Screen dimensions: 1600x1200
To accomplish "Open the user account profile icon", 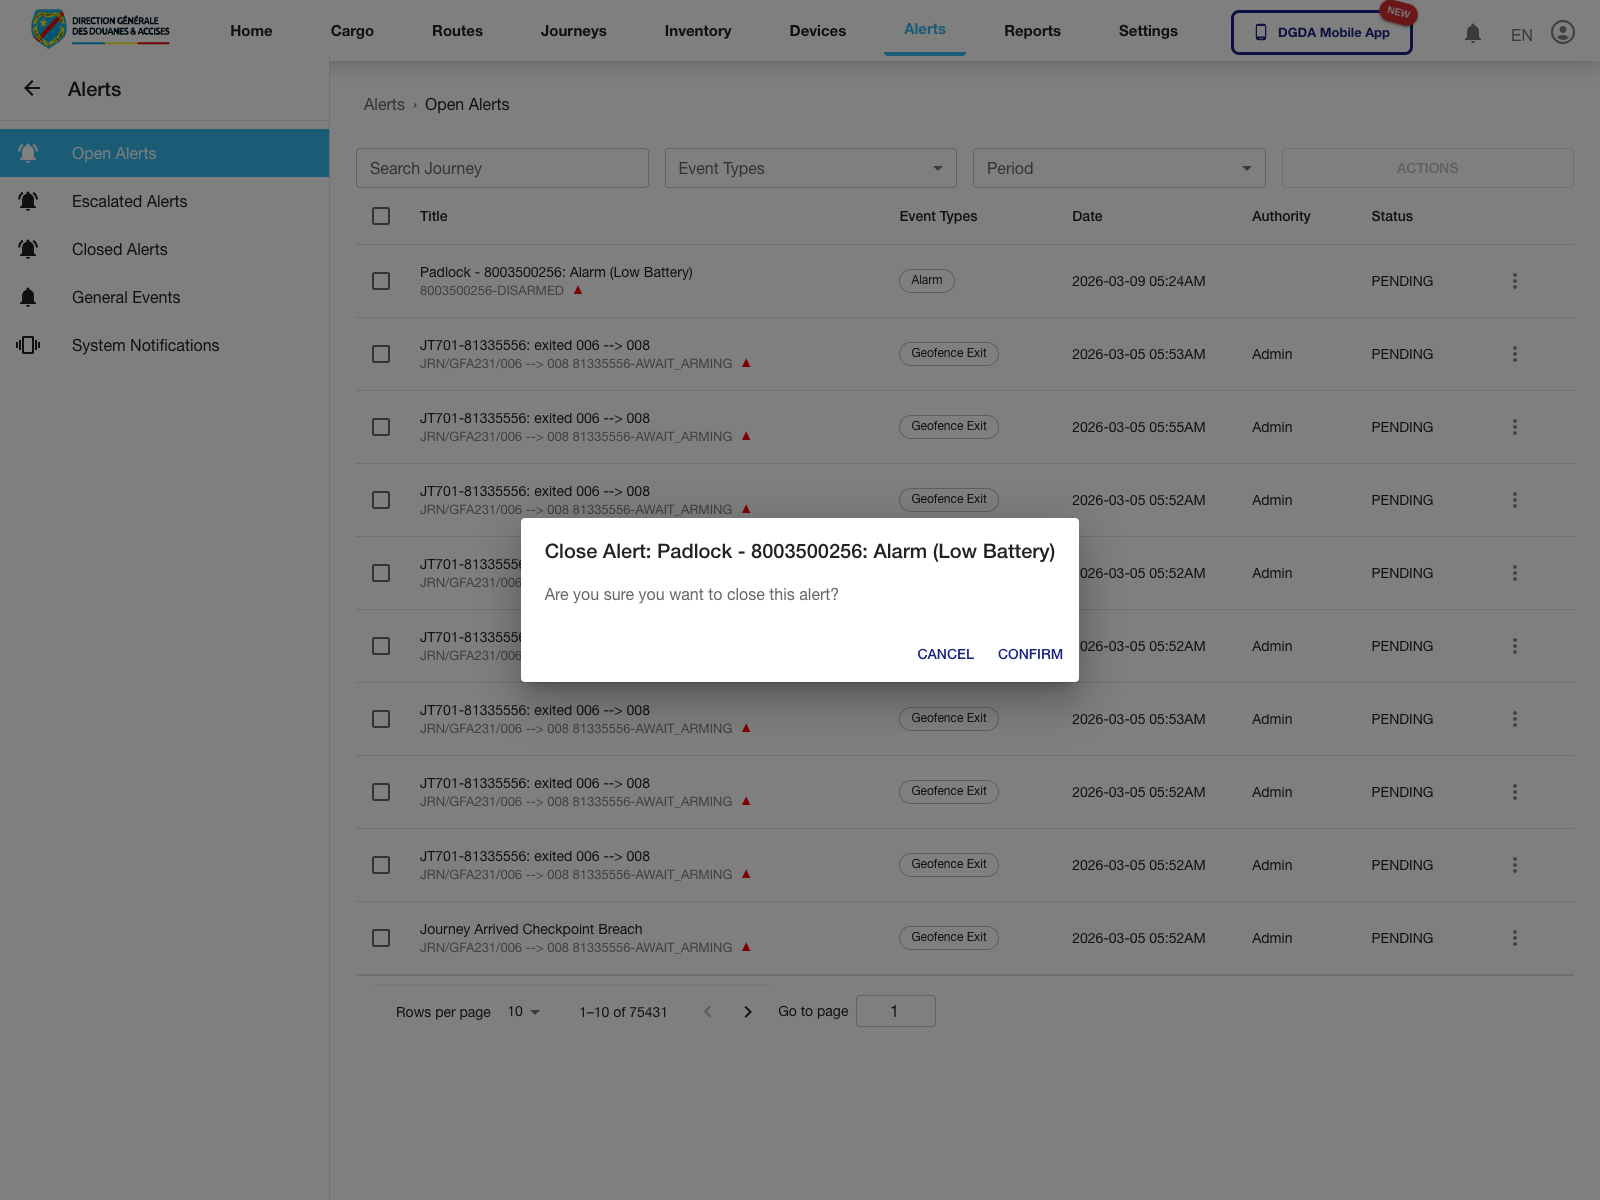I will 1562,32.
